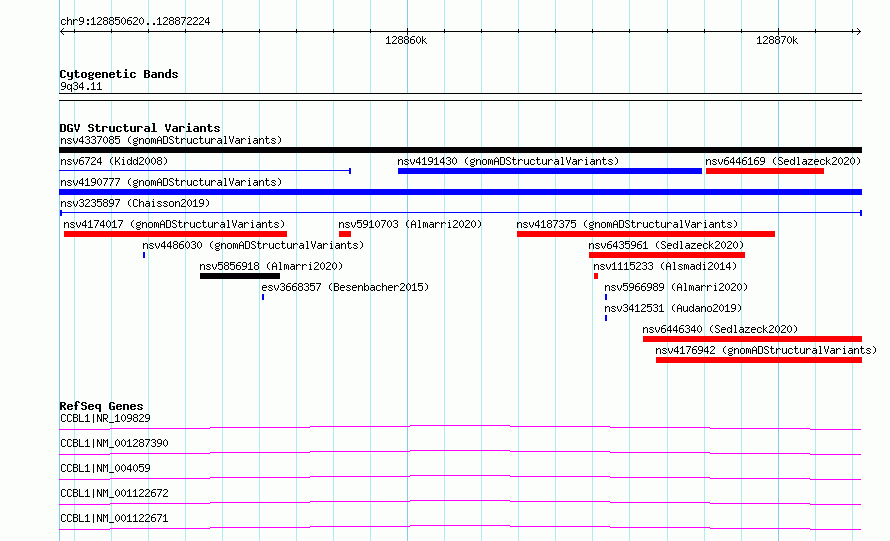This screenshot has width=890, height=541.
Task: Open nsv4191430 gnomAD variant label
Action: [508, 161]
